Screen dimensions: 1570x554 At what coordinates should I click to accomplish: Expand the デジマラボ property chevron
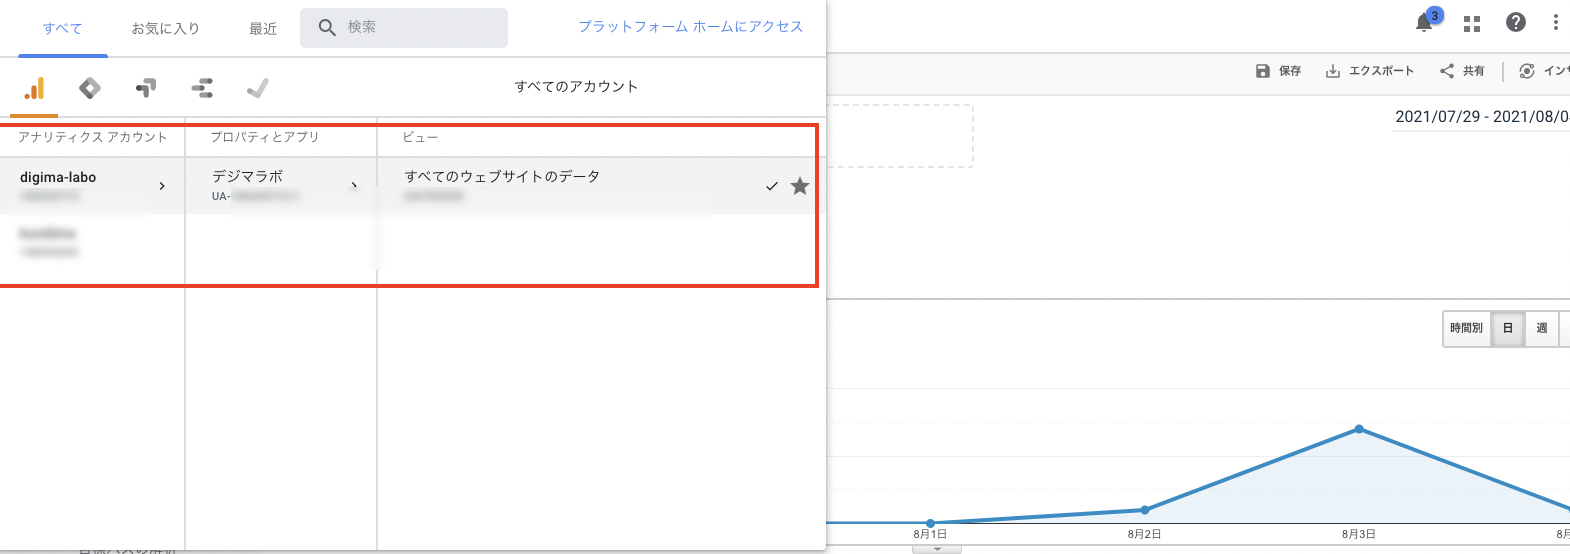pos(354,186)
